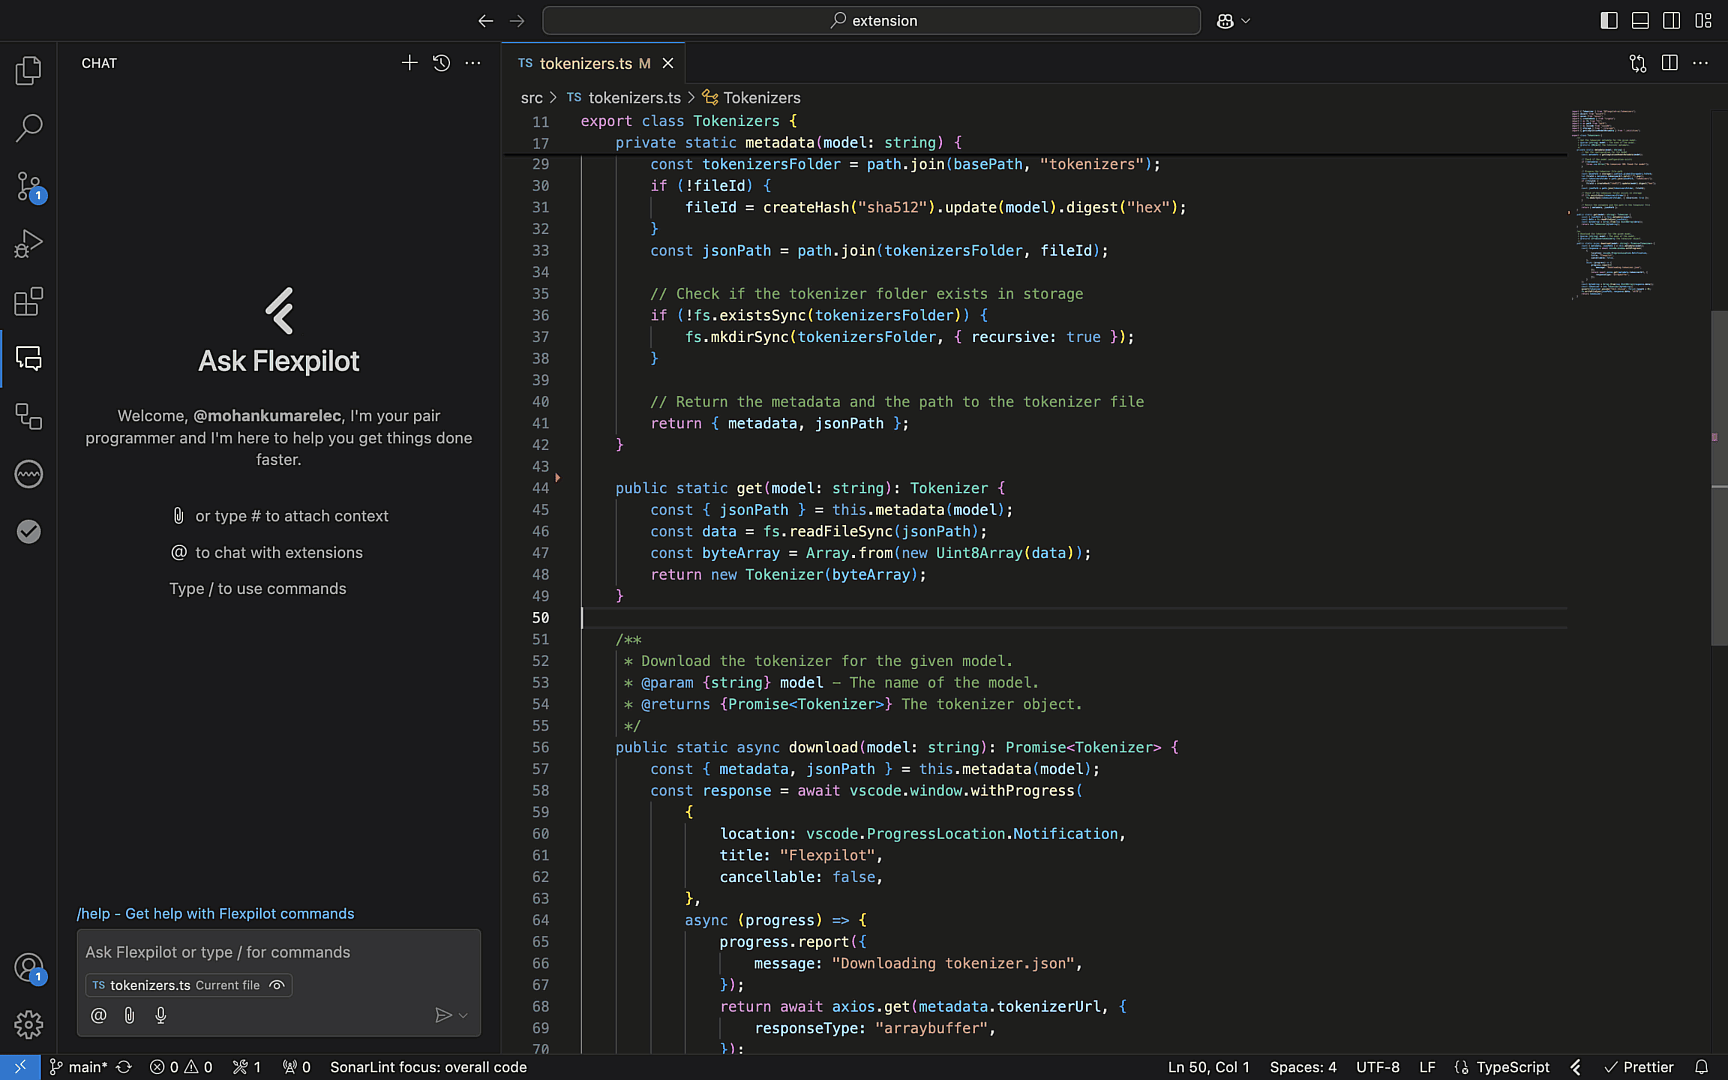Open Source Control view with badge
The width and height of the screenshot is (1728, 1080).
pos(28,186)
